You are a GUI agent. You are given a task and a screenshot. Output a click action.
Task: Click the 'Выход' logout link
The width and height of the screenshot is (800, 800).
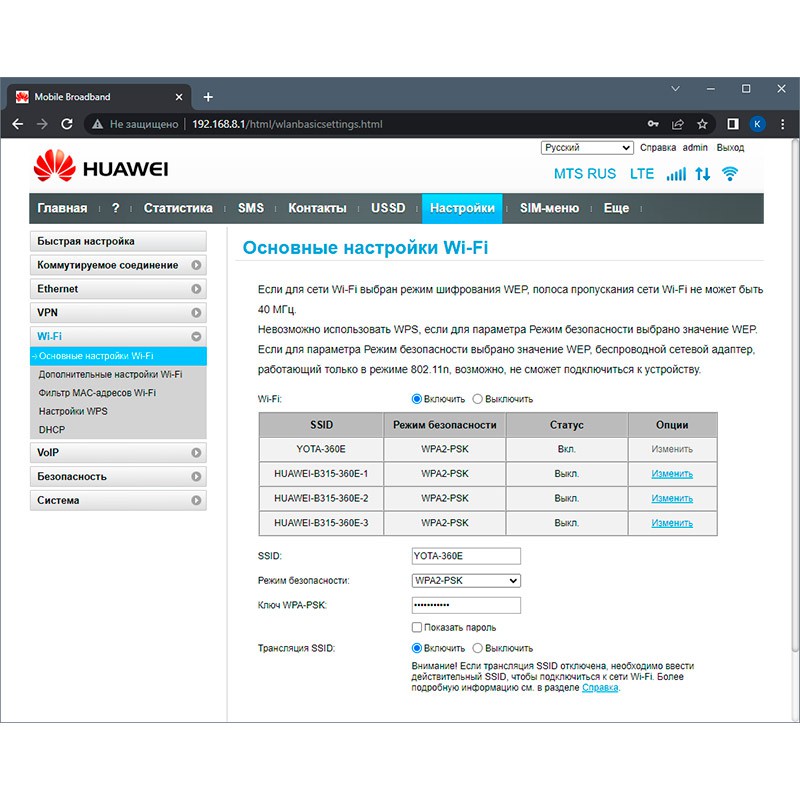click(730, 148)
